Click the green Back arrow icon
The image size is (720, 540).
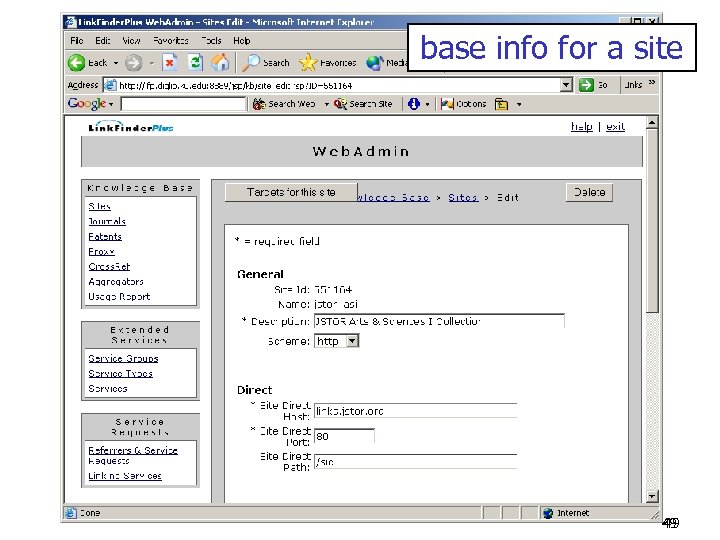click(76, 63)
